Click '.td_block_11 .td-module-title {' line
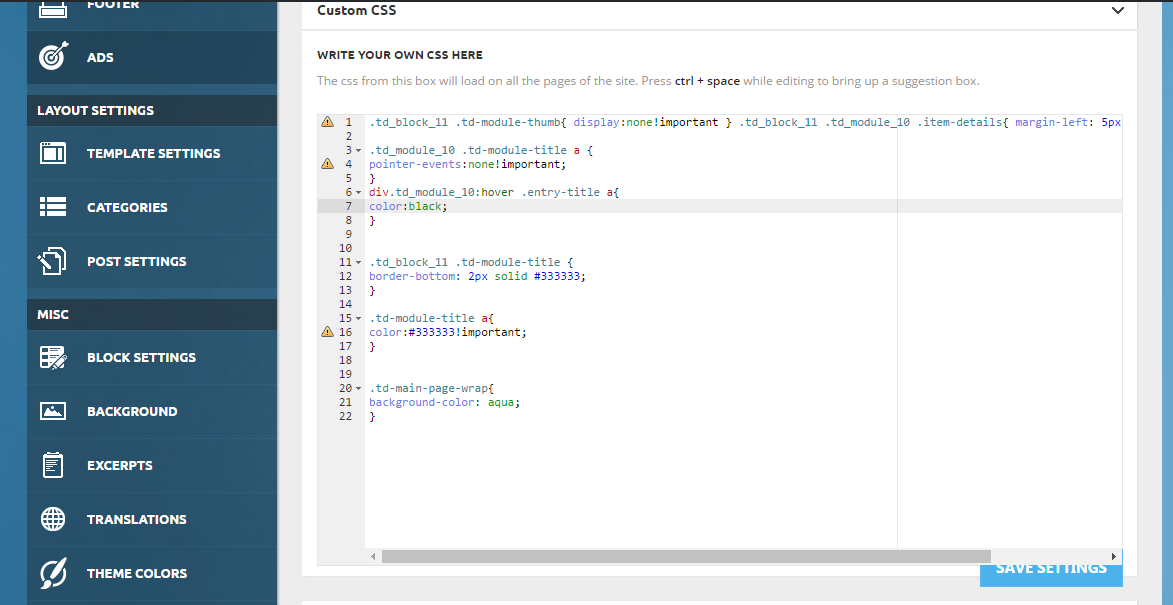Viewport: 1173px width, 605px height. (471, 262)
